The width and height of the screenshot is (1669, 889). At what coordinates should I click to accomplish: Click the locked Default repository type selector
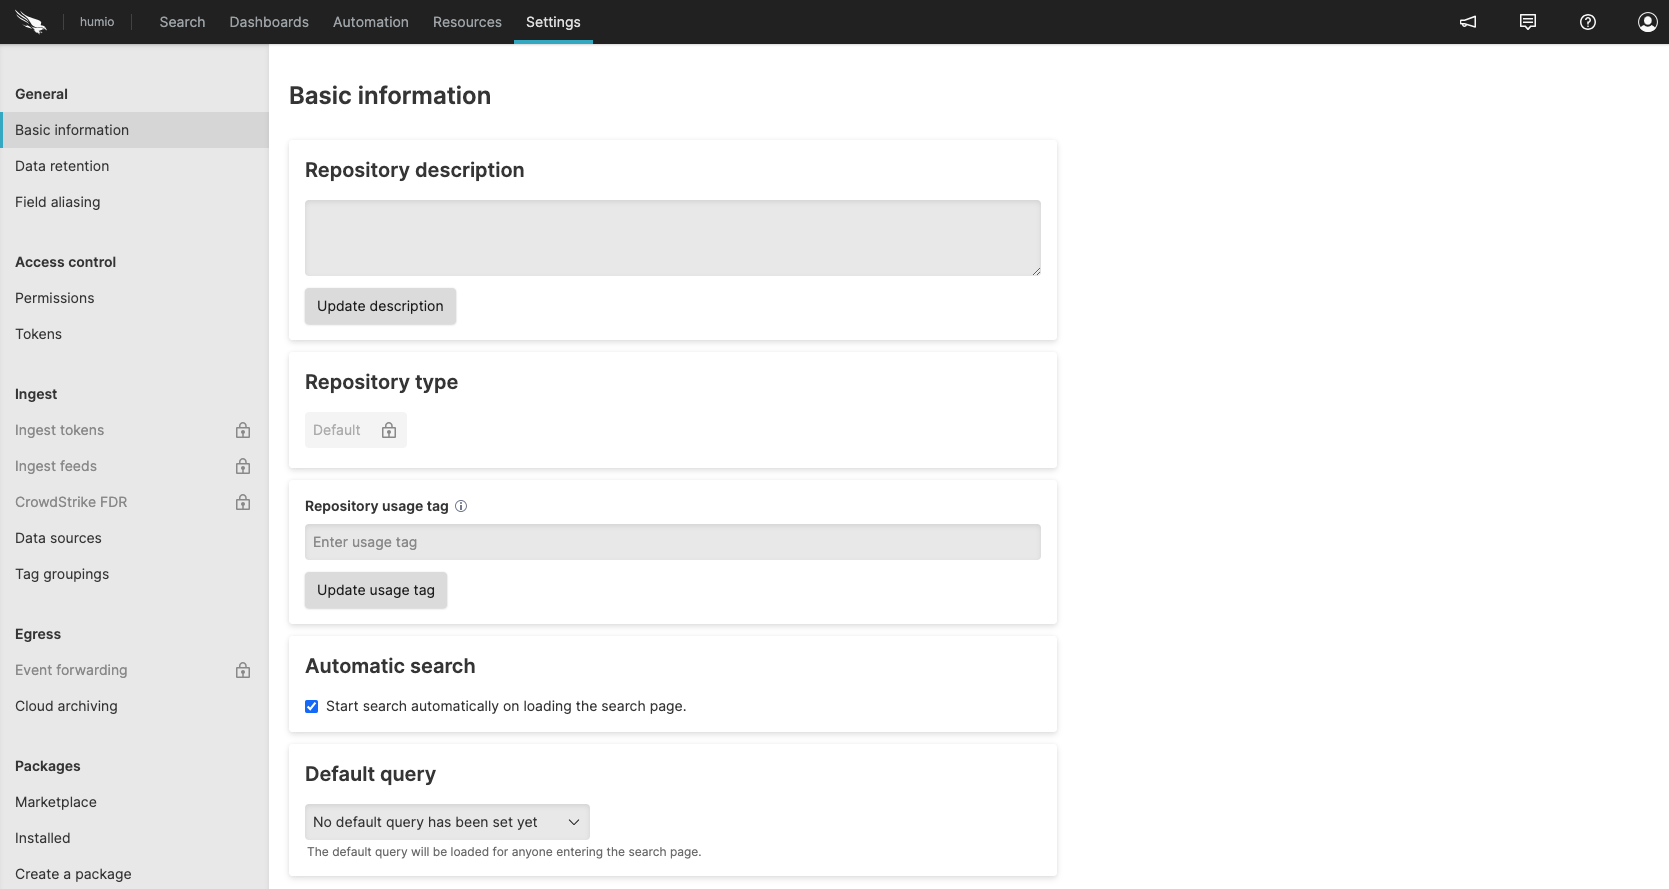pyautogui.click(x=355, y=430)
